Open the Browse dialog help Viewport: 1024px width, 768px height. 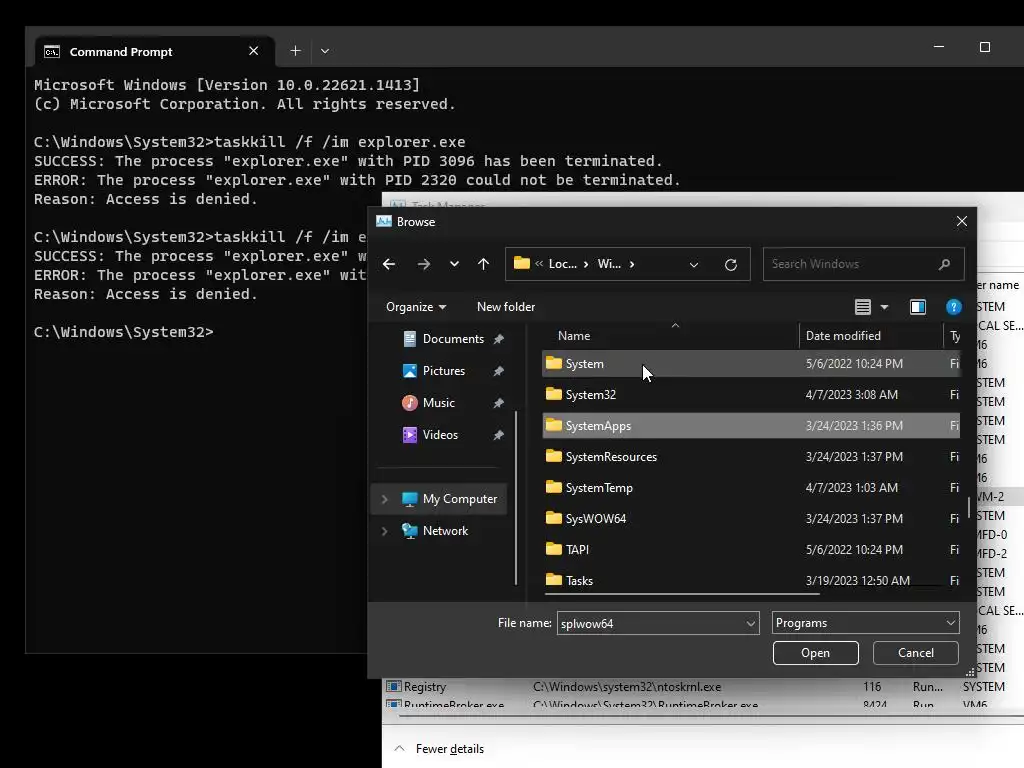click(x=953, y=306)
